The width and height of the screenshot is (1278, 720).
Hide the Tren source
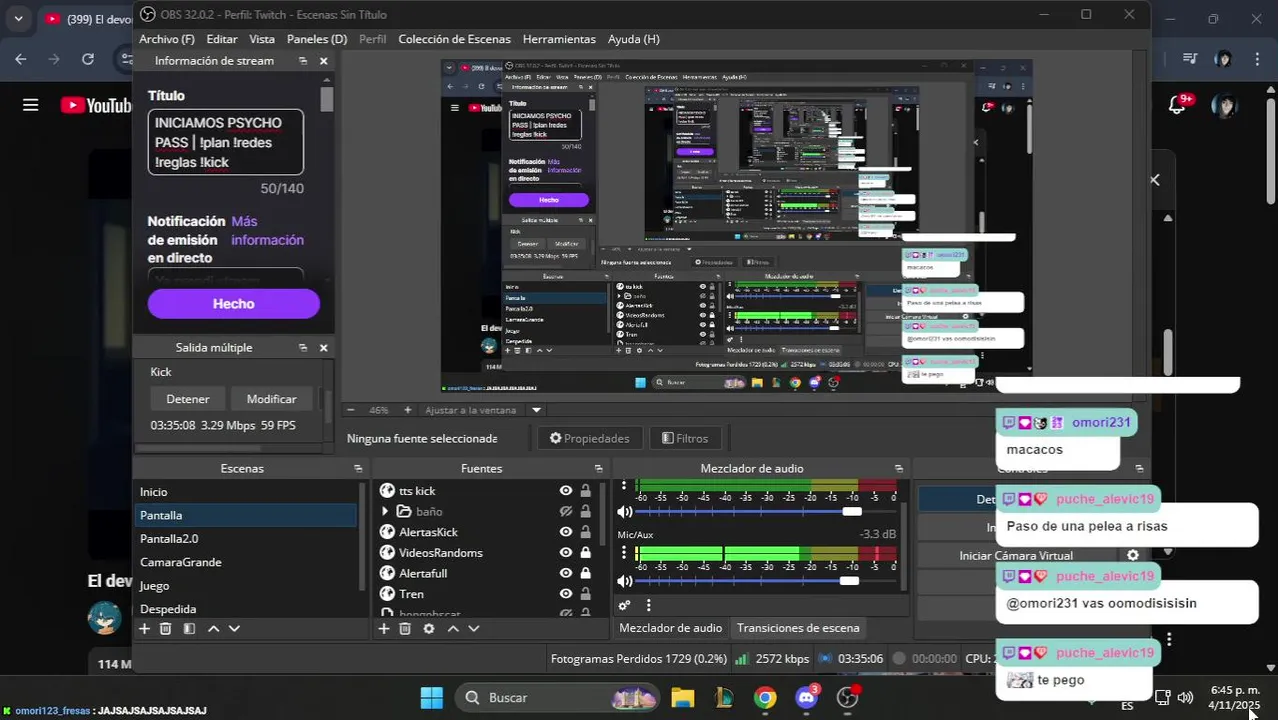566,594
